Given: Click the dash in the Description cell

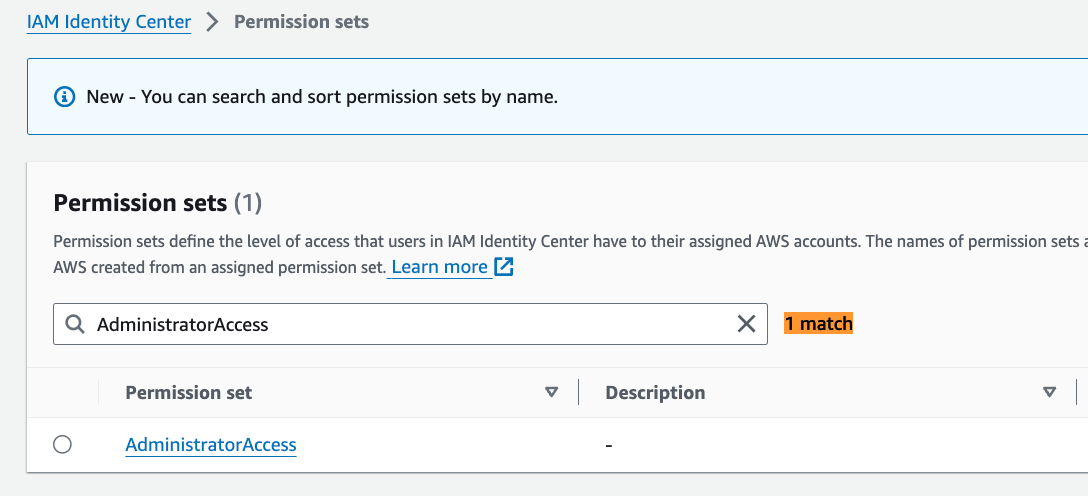Looking at the screenshot, I should click(x=609, y=445).
